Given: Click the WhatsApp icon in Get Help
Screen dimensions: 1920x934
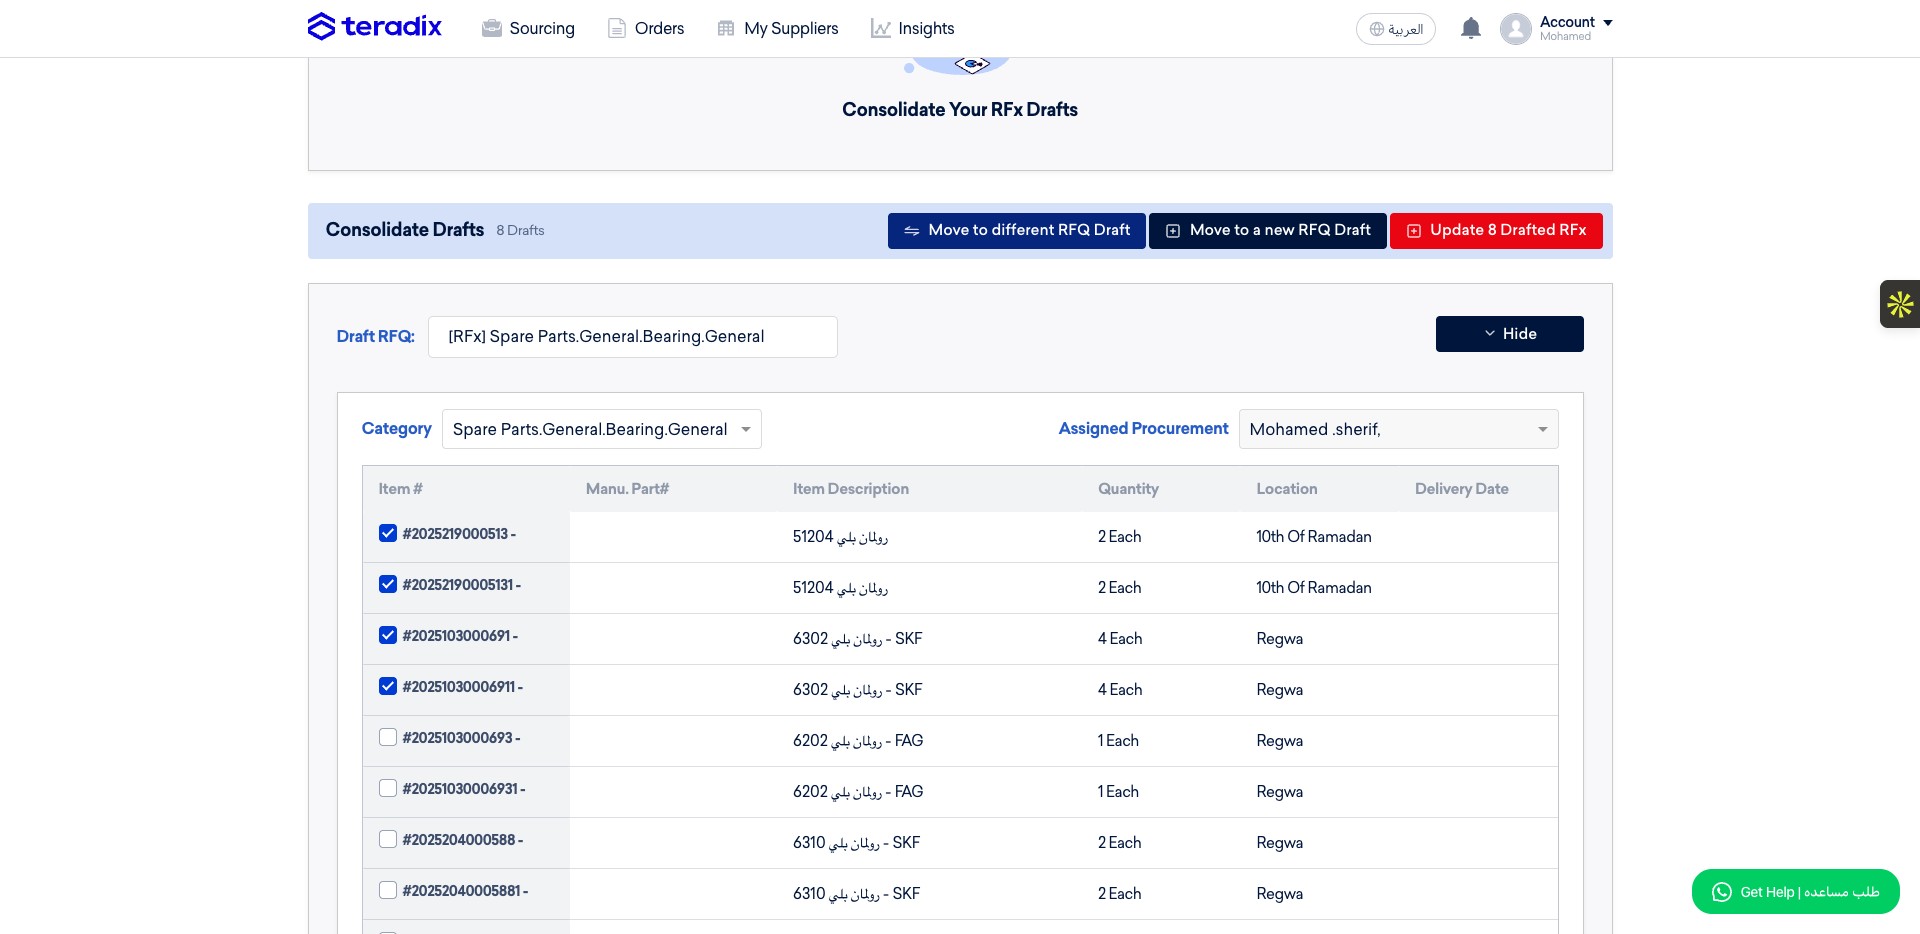Looking at the screenshot, I should pos(1721,892).
